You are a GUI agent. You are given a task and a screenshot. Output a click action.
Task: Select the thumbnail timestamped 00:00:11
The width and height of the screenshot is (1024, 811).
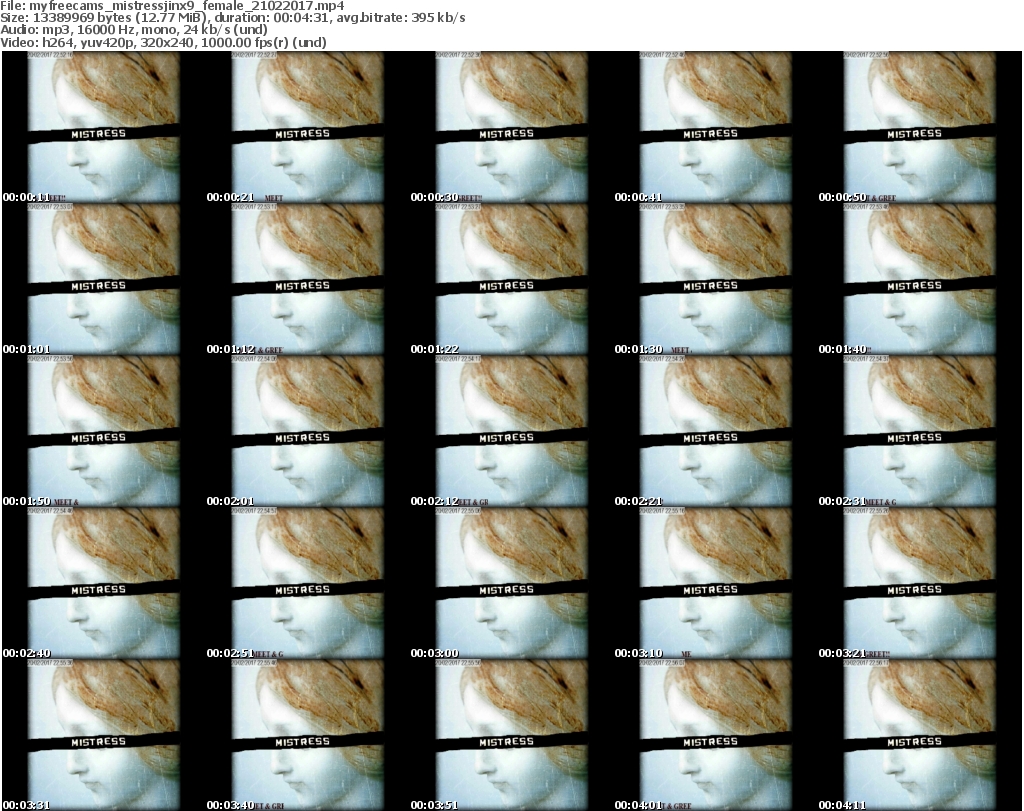pyautogui.click(x=104, y=127)
